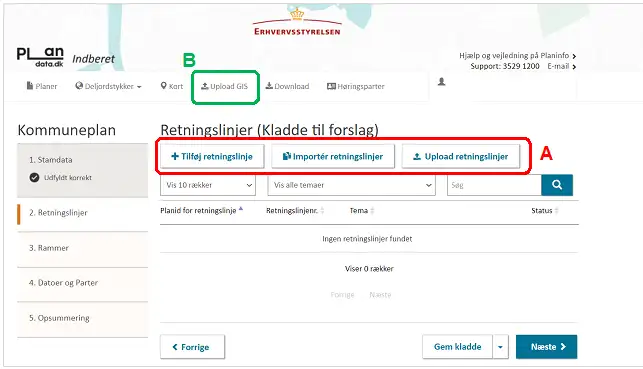Open the Upload GIS menu item
The image size is (643, 369).
point(224,86)
